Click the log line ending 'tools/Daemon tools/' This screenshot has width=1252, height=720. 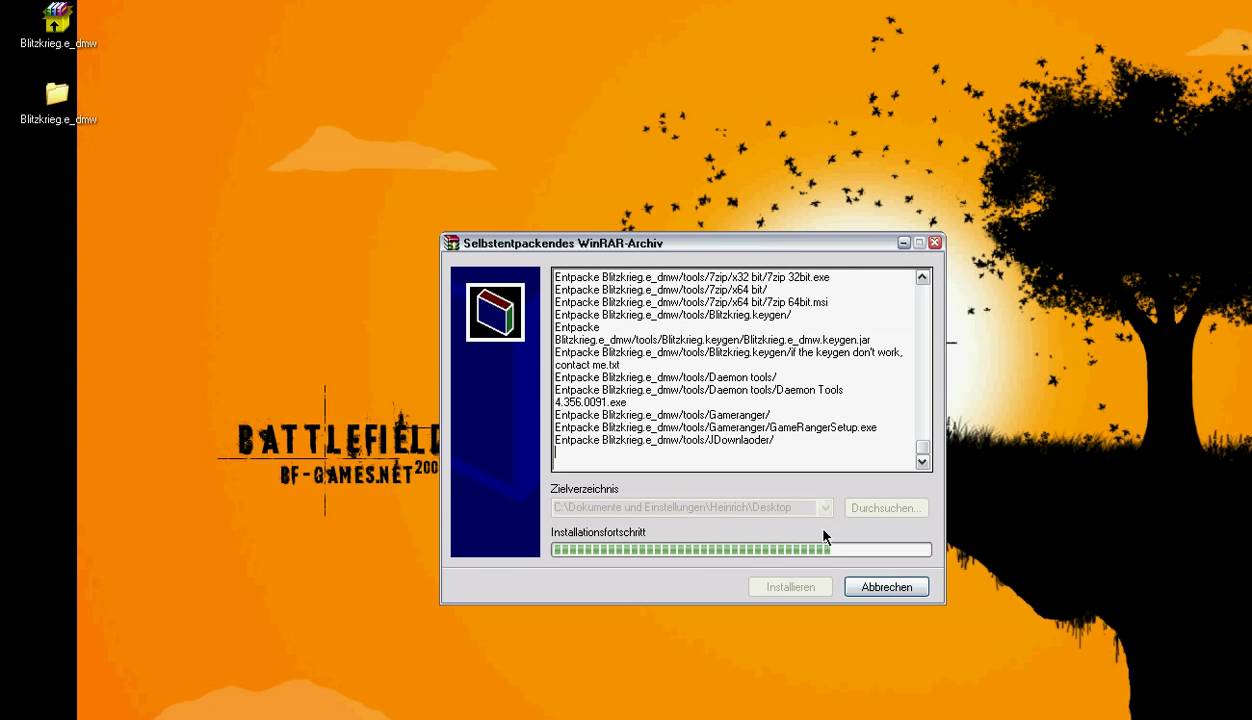click(666, 377)
